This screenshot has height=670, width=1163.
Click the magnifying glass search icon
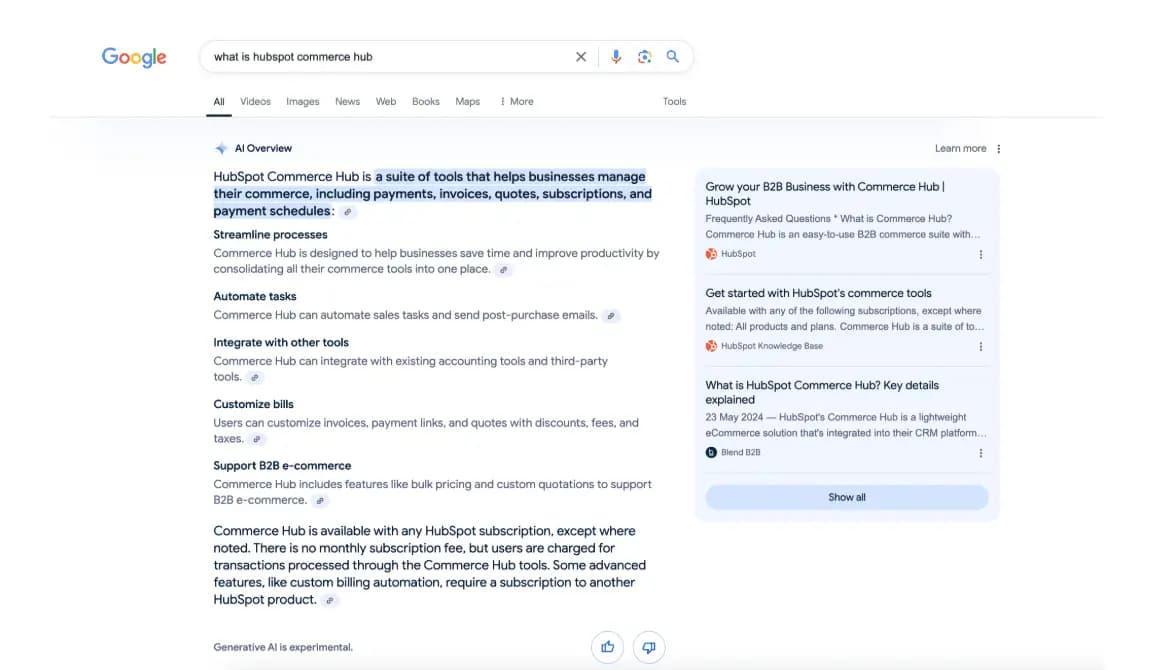(x=673, y=57)
